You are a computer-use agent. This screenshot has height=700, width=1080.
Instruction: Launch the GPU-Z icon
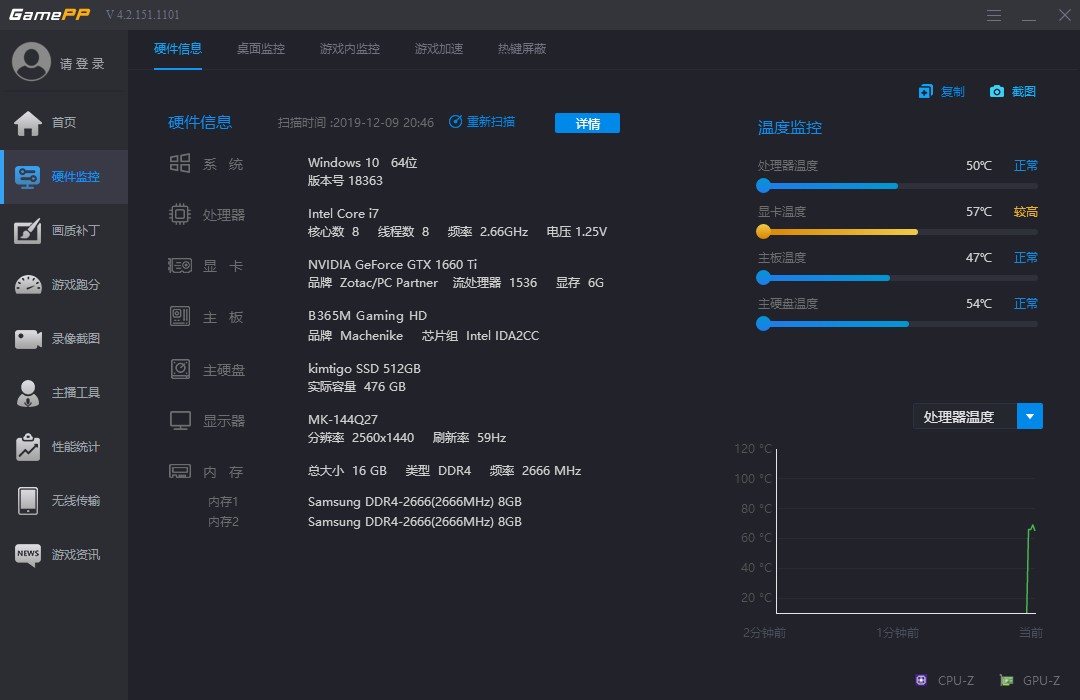pos(1006,680)
